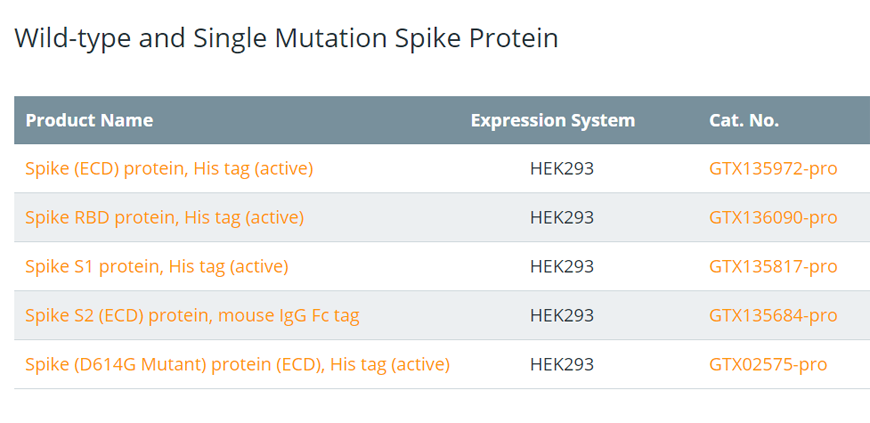Open catalog number GTX02575-pro

click(x=768, y=364)
